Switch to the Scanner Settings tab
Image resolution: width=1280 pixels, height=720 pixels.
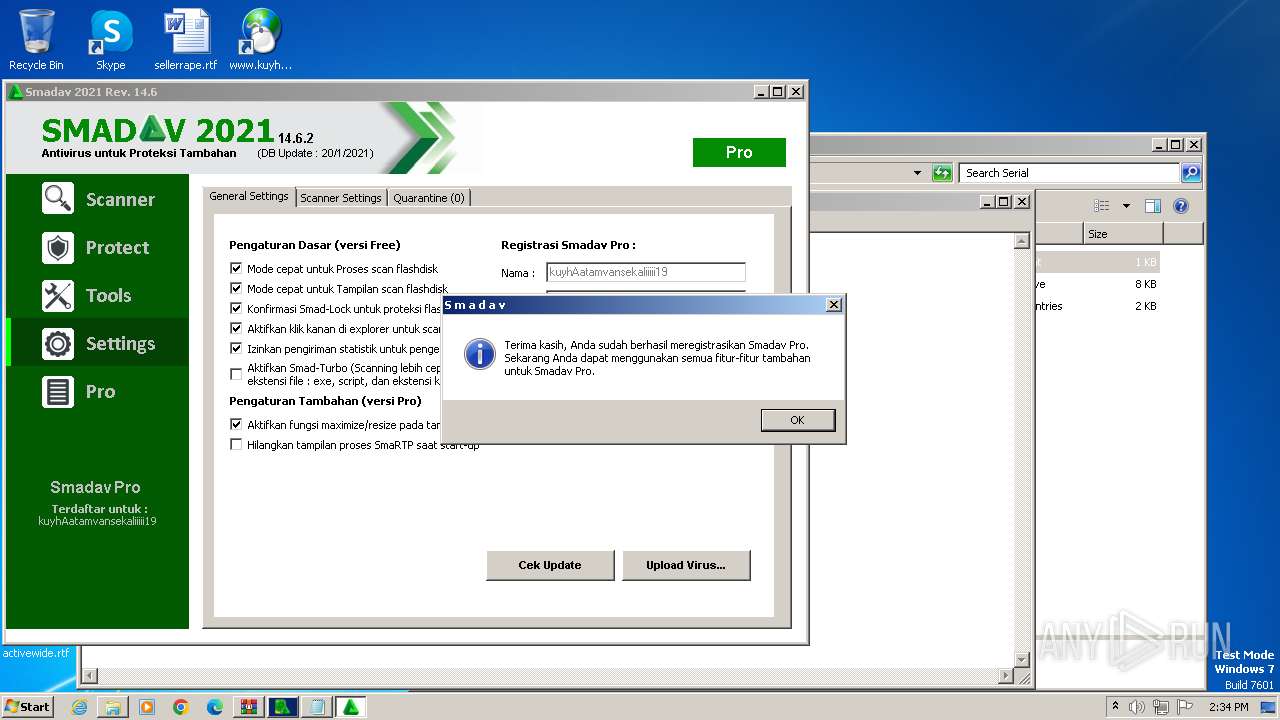point(341,198)
